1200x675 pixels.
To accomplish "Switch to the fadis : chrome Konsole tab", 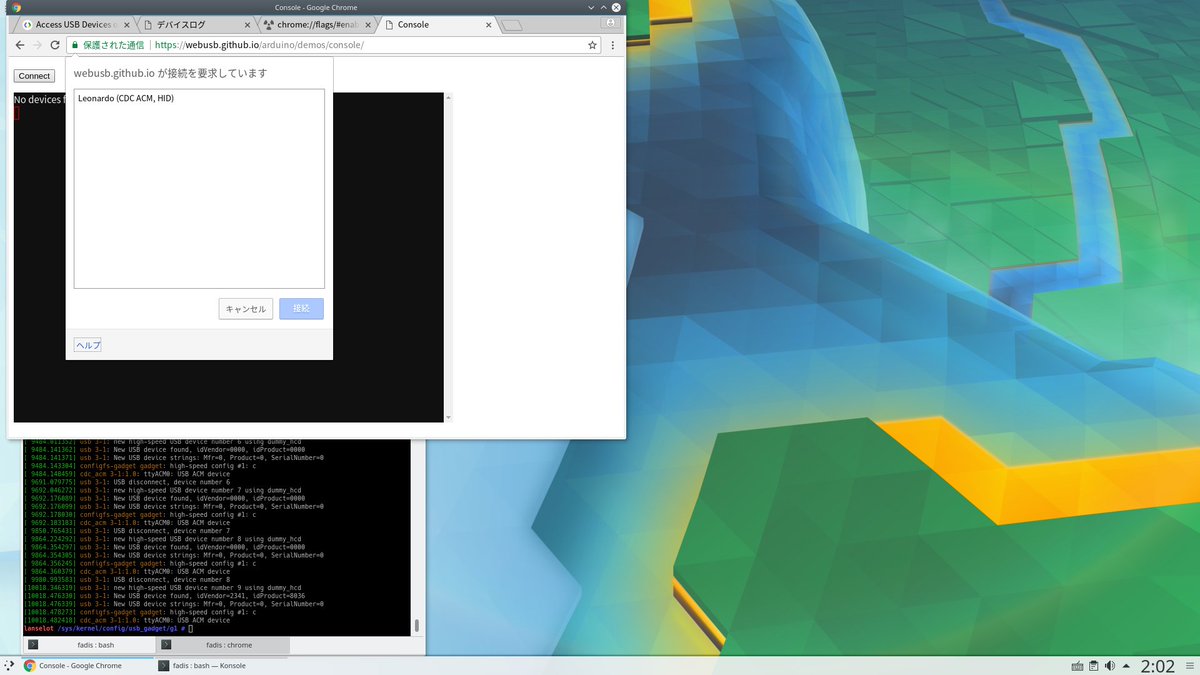I will (x=222, y=645).
